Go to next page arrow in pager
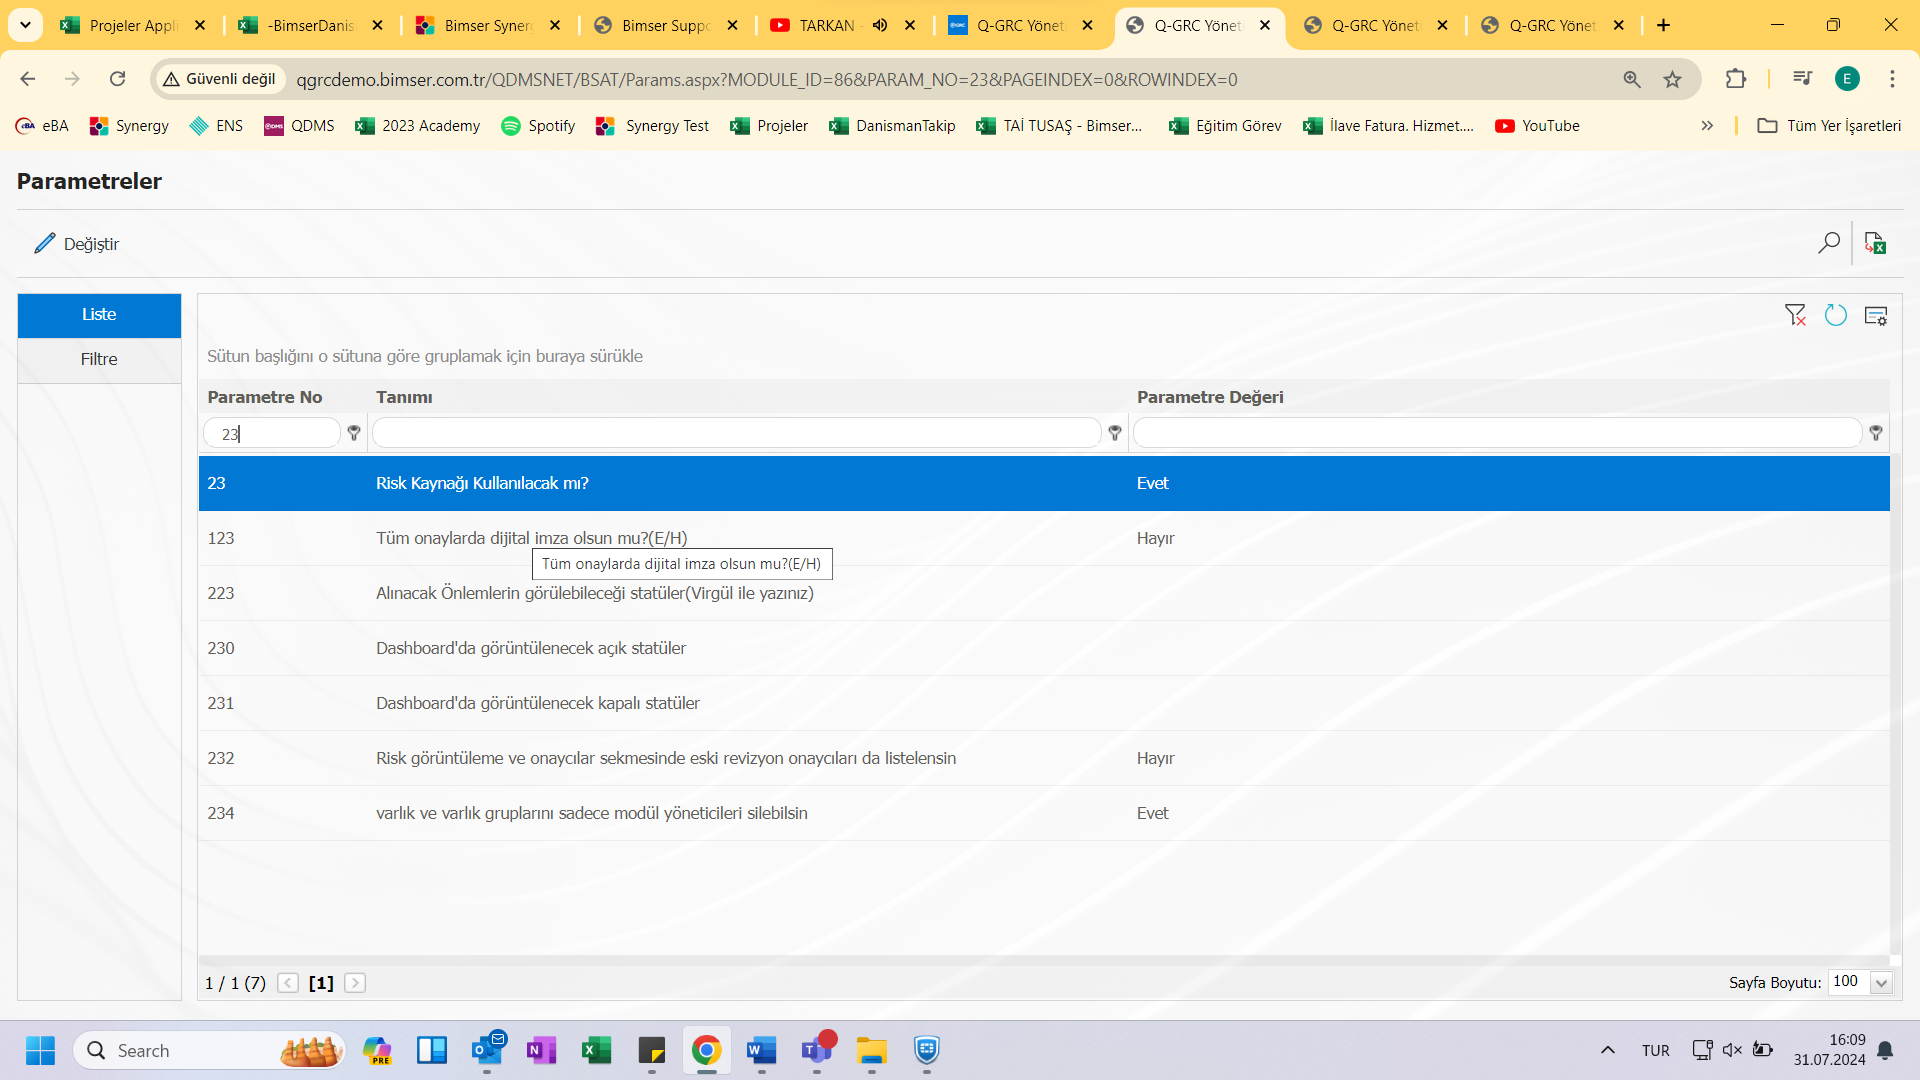 [x=355, y=983]
